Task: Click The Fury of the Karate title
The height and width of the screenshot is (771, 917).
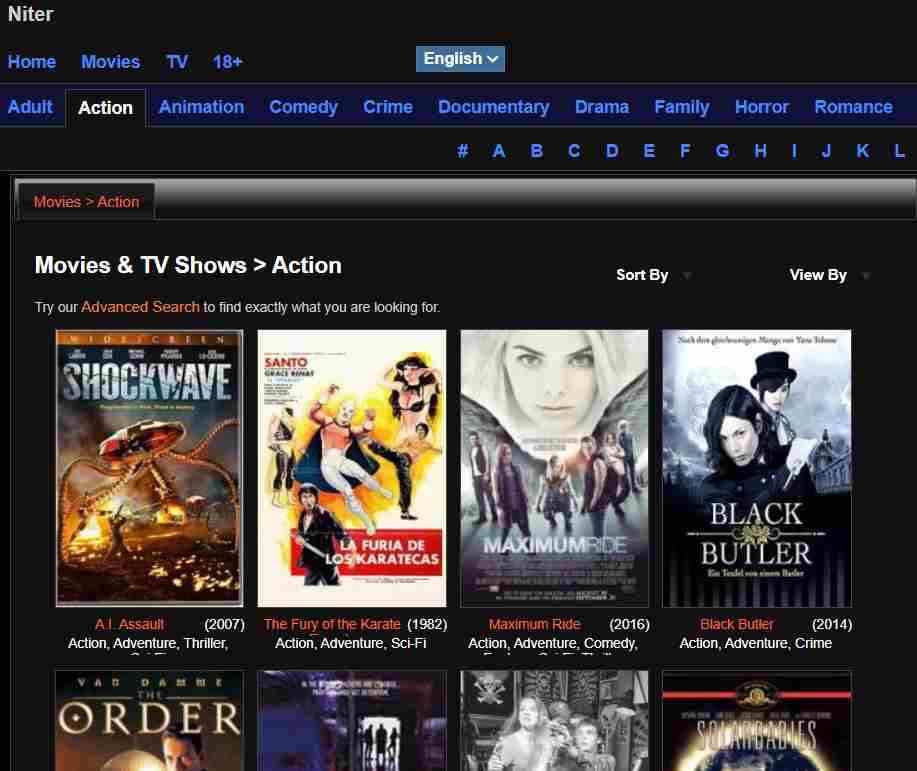Action: coord(332,624)
